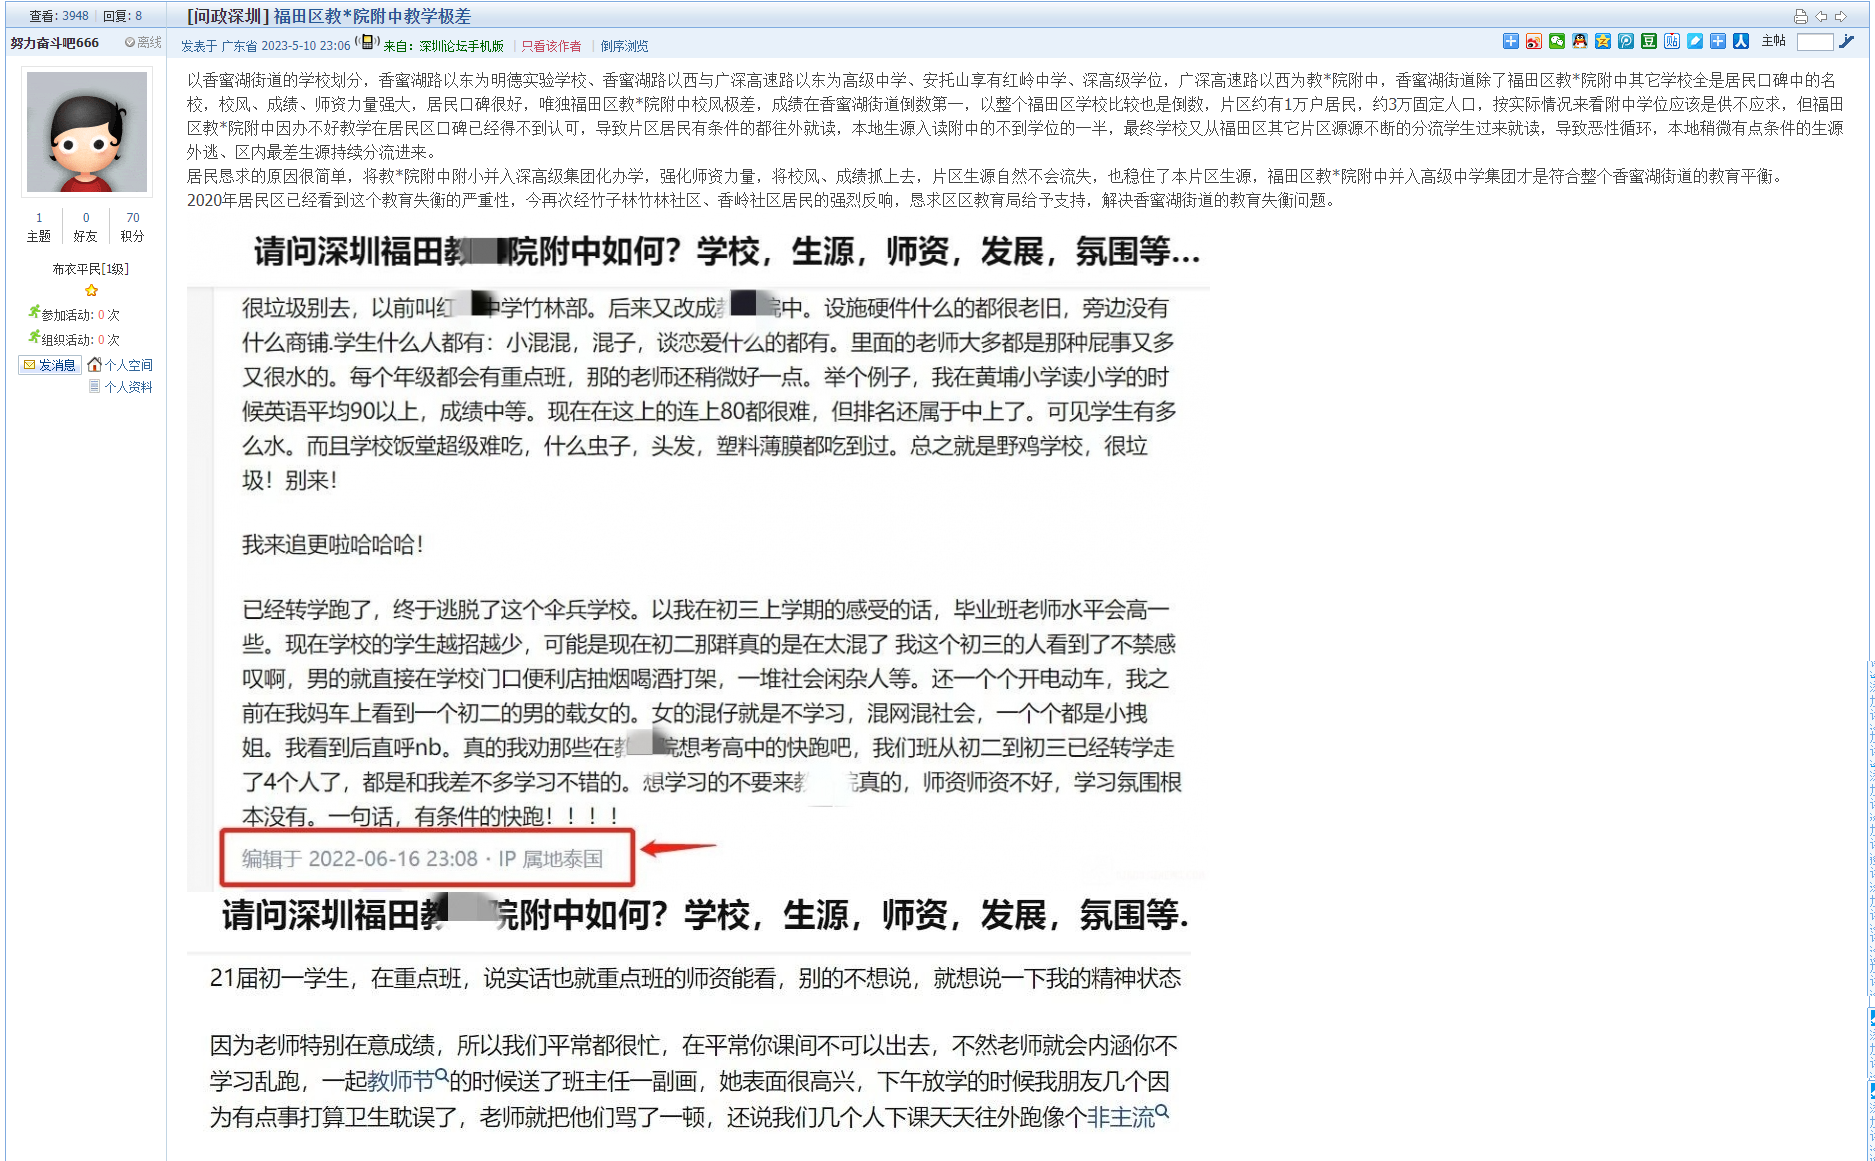The image size is (1875, 1161).
Task: Click username 努力奋斗吧666
Action: coord(55,43)
